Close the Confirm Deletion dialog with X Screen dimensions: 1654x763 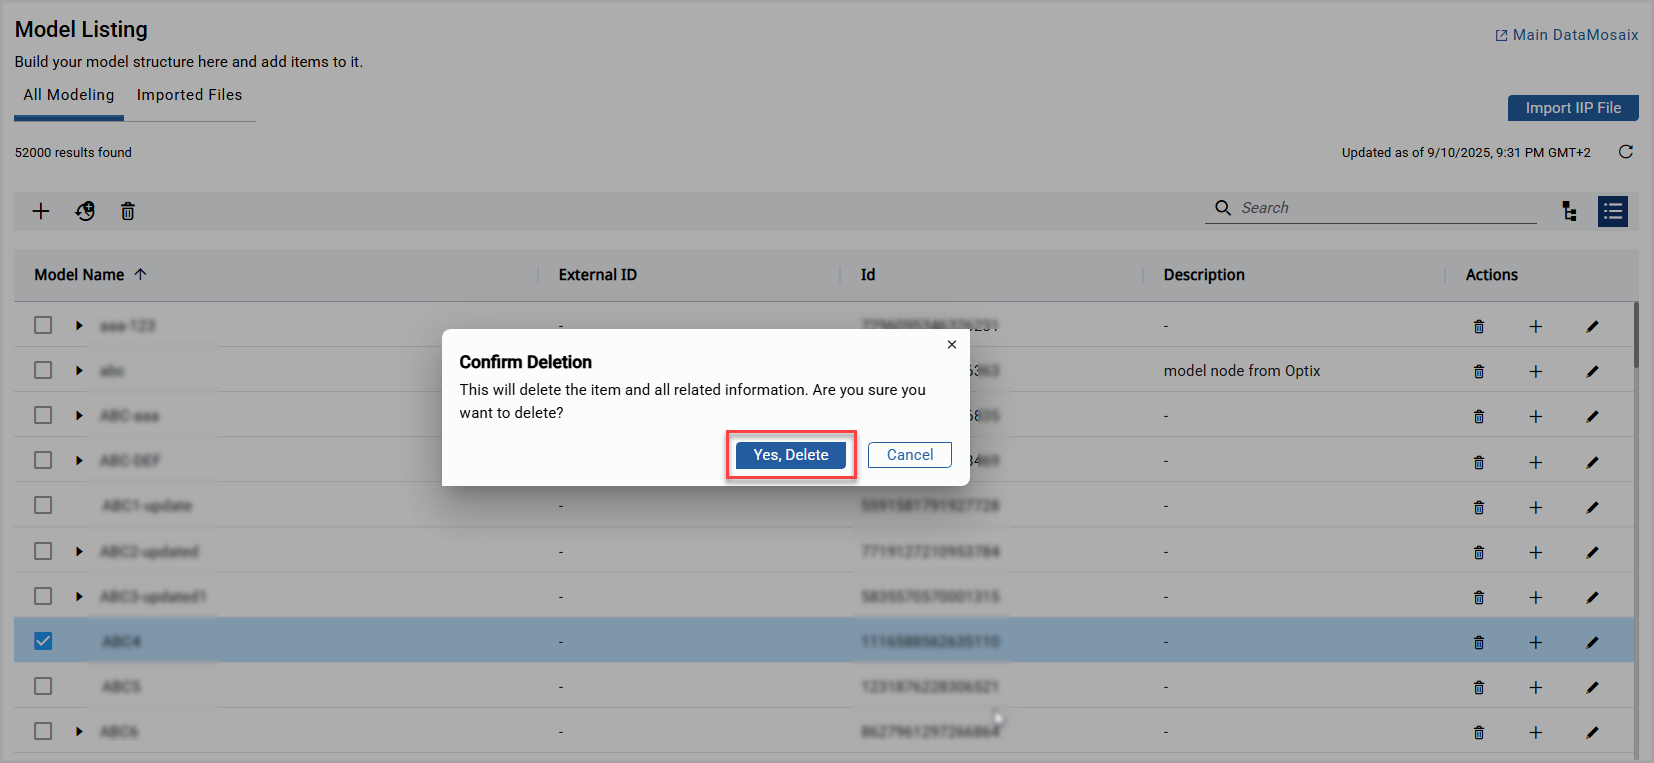952,344
